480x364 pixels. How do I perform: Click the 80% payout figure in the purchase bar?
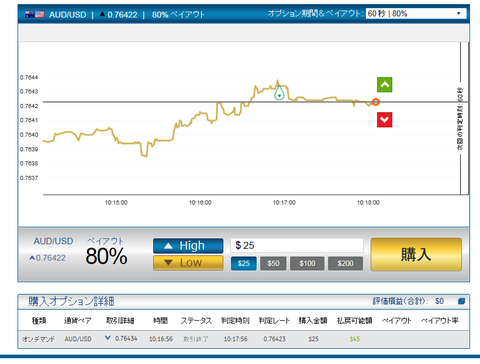coord(106,256)
